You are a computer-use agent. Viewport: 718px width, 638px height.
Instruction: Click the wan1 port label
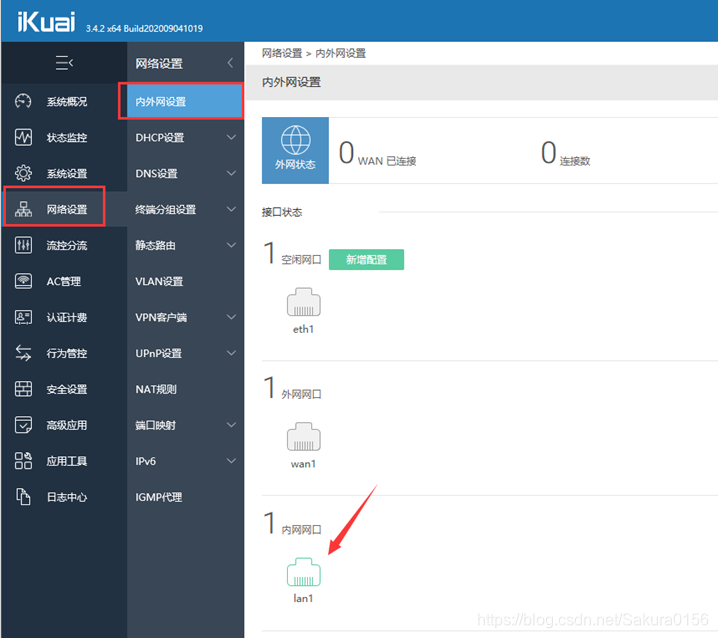(x=303, y=464)
